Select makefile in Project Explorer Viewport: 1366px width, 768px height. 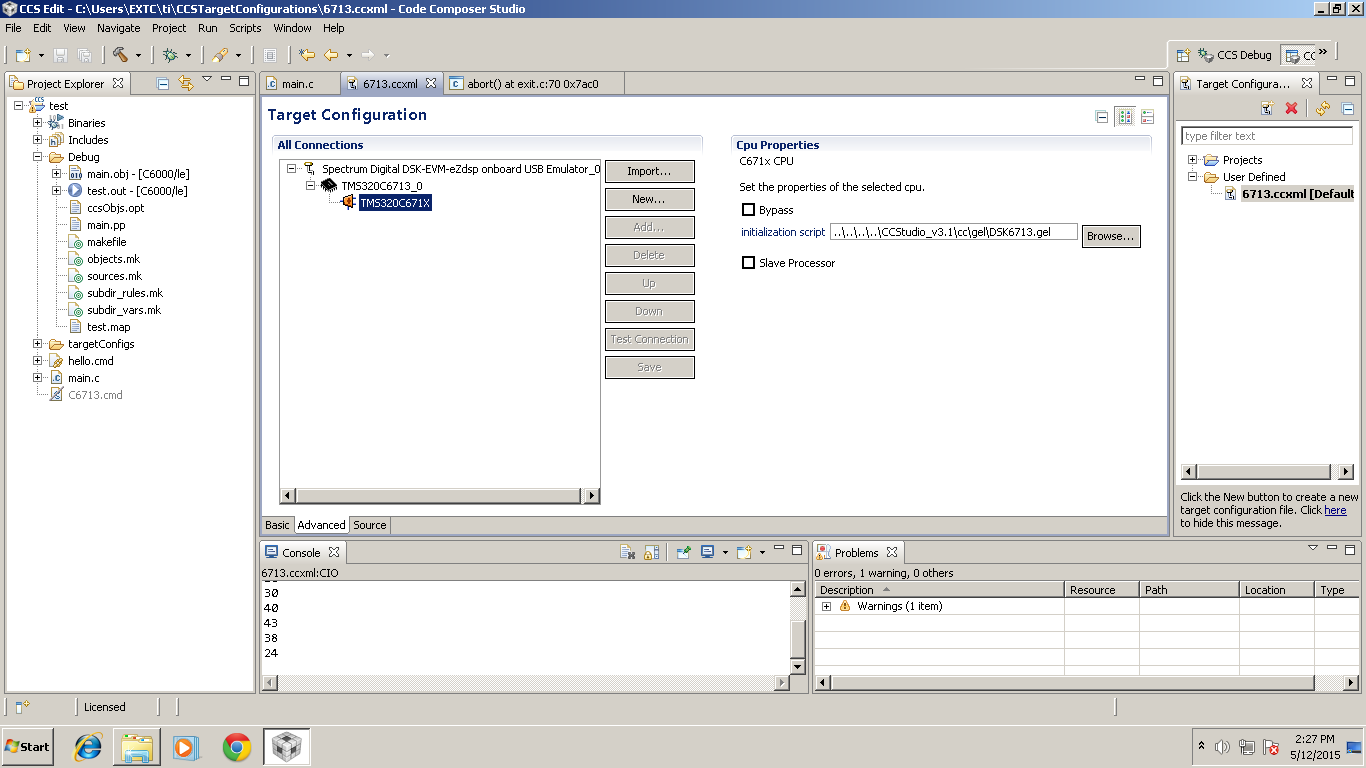106,242
